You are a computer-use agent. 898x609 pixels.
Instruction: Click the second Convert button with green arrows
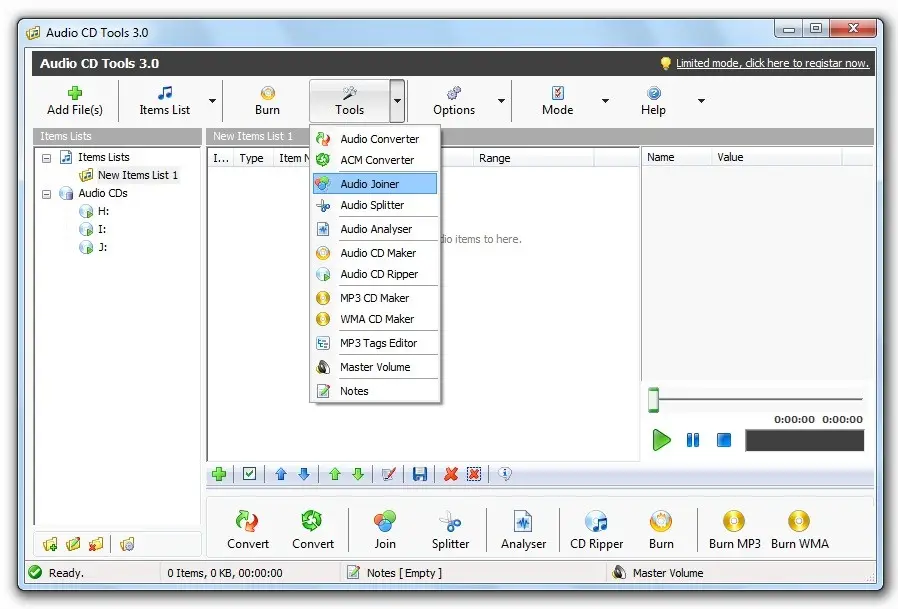click(313, 530)
